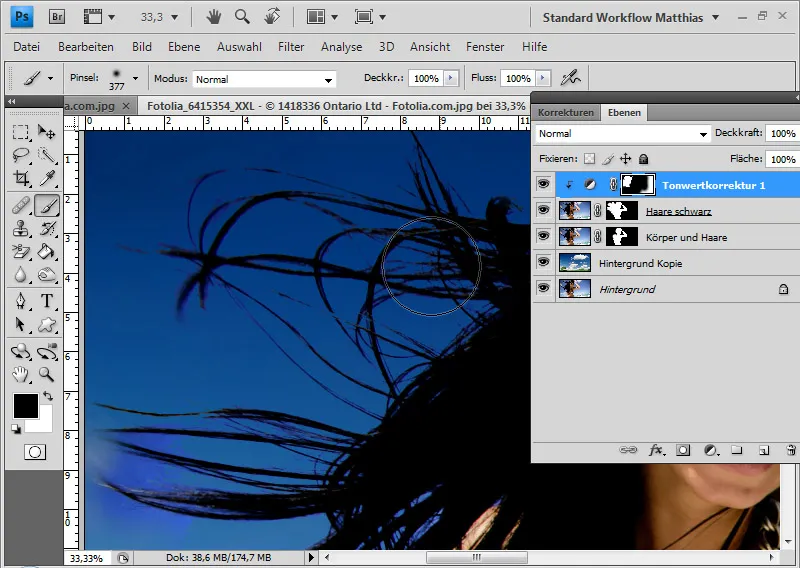Select the Blur tool
Image resolution: width=800 pixels, height=568 pixels.
21,275
